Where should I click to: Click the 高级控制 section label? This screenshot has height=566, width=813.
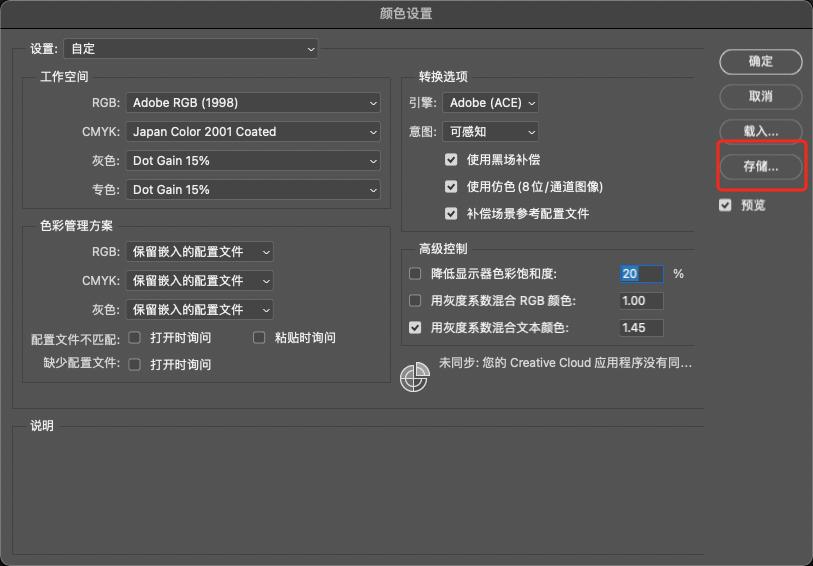tap(443, 249)
